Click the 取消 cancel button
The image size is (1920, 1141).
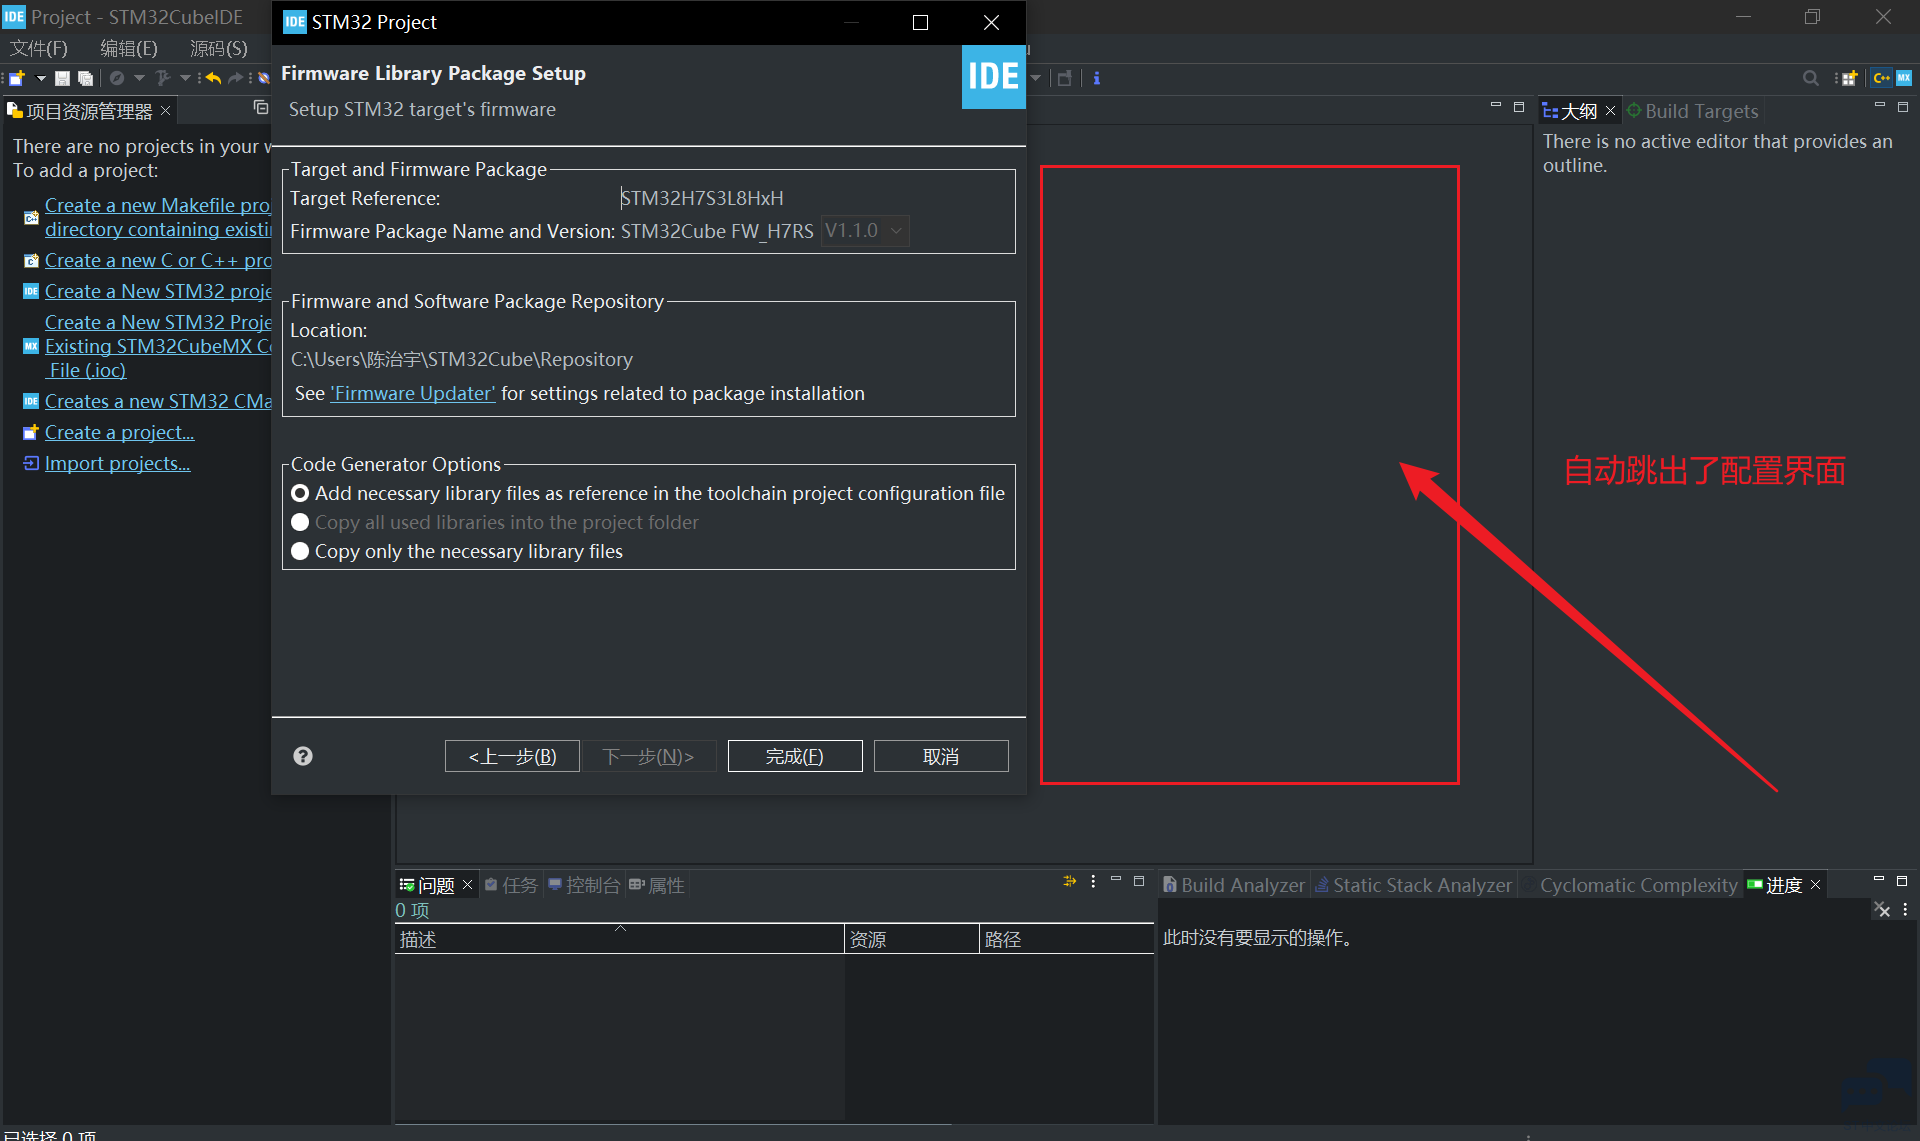pyautogui.click(x=941, y=756)
